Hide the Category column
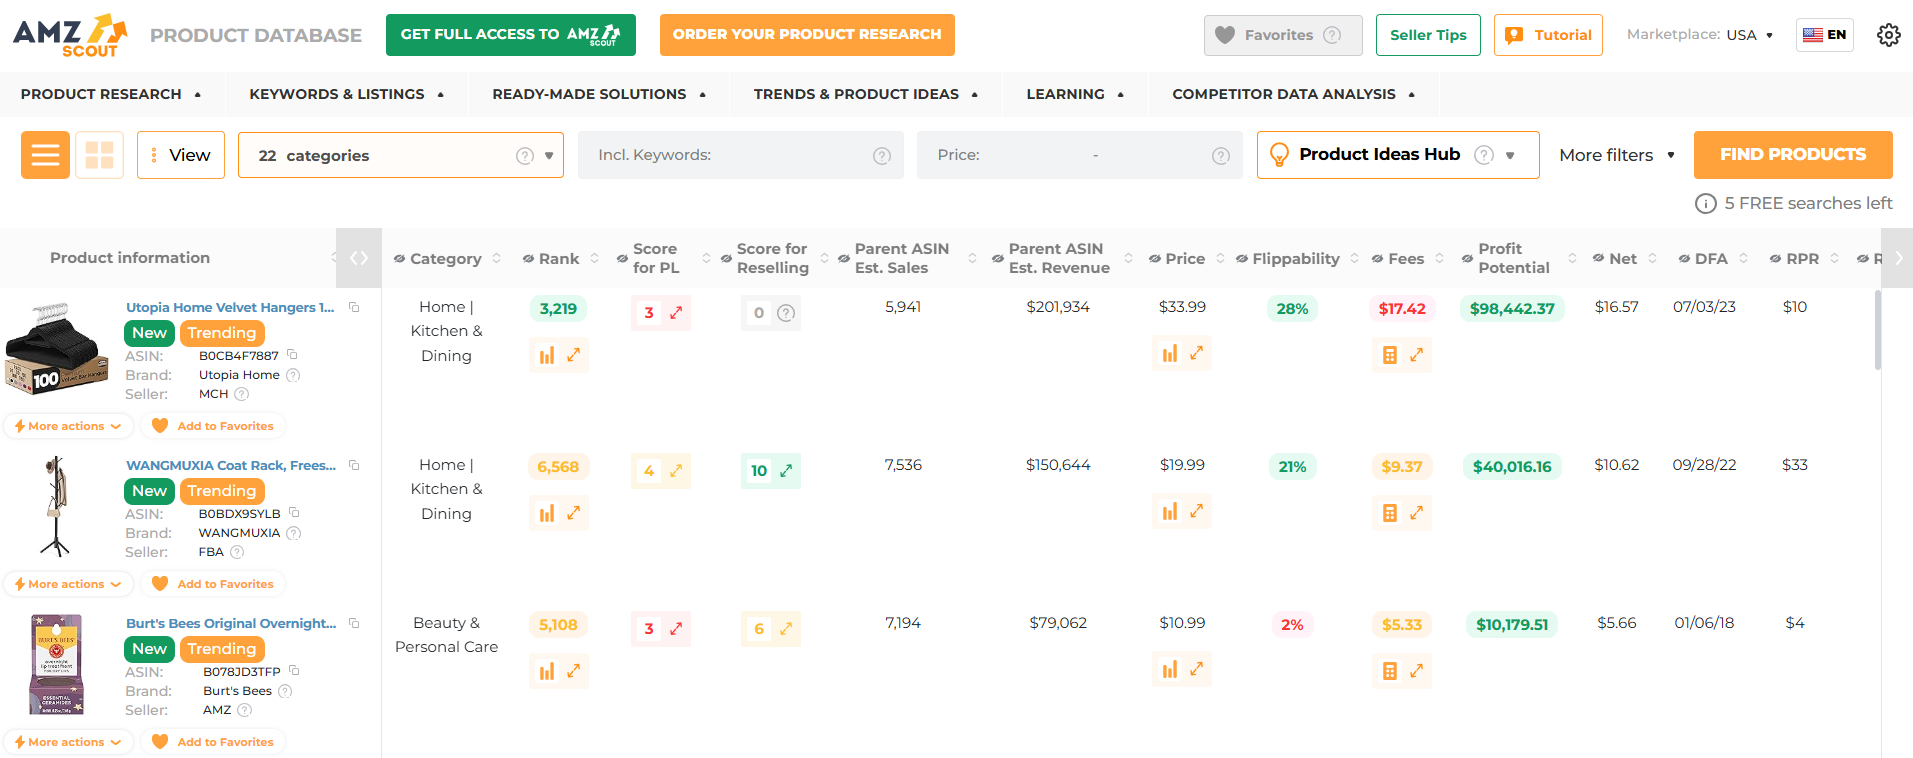The height and width of the screenshot is (758, 1913). click(400, 259)
